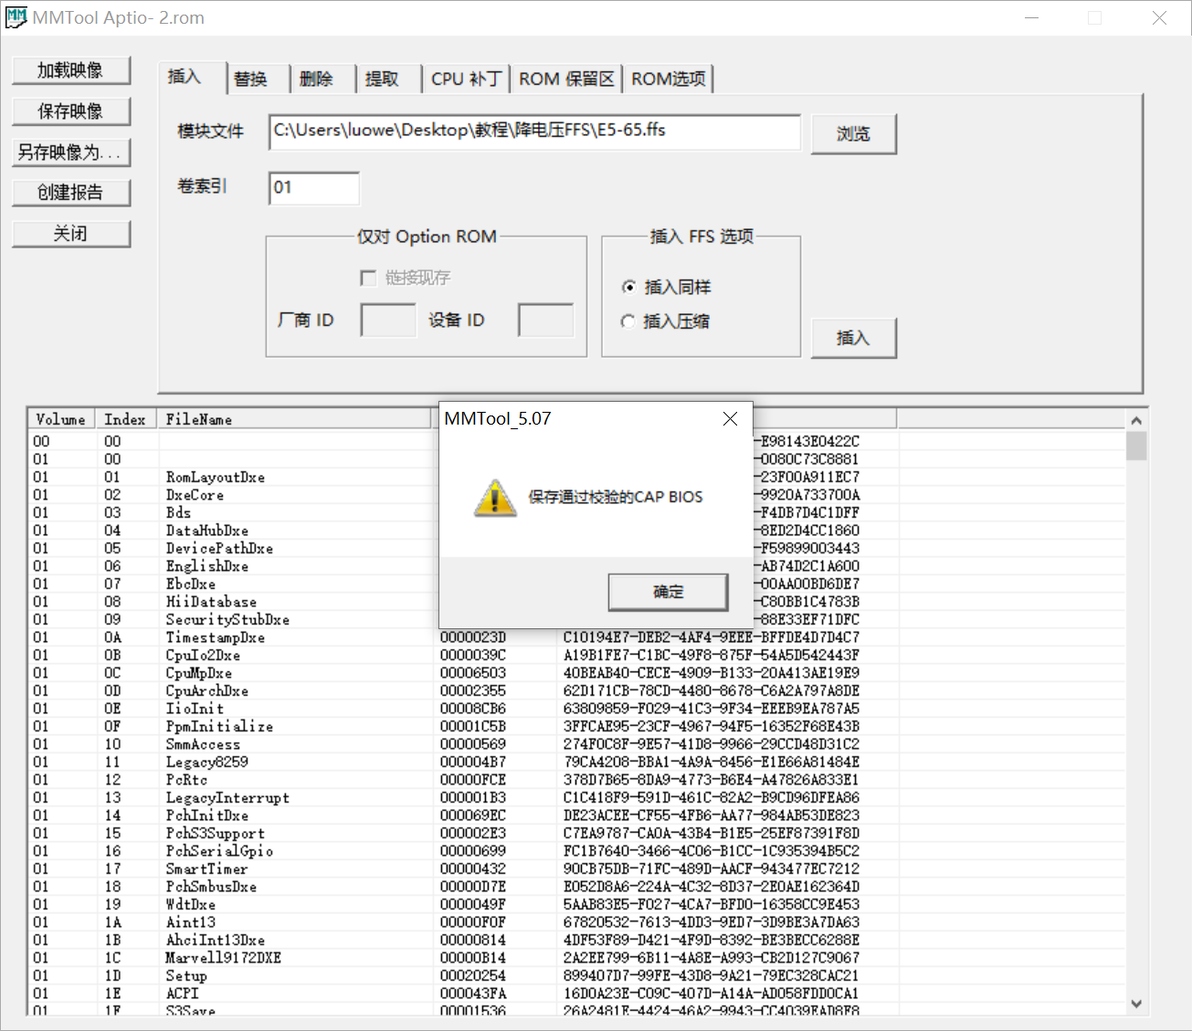The width and height of the screenshot is (1192, 1031).
Task: Click the 设备 ID input field
Action: [x=546, y=320]
